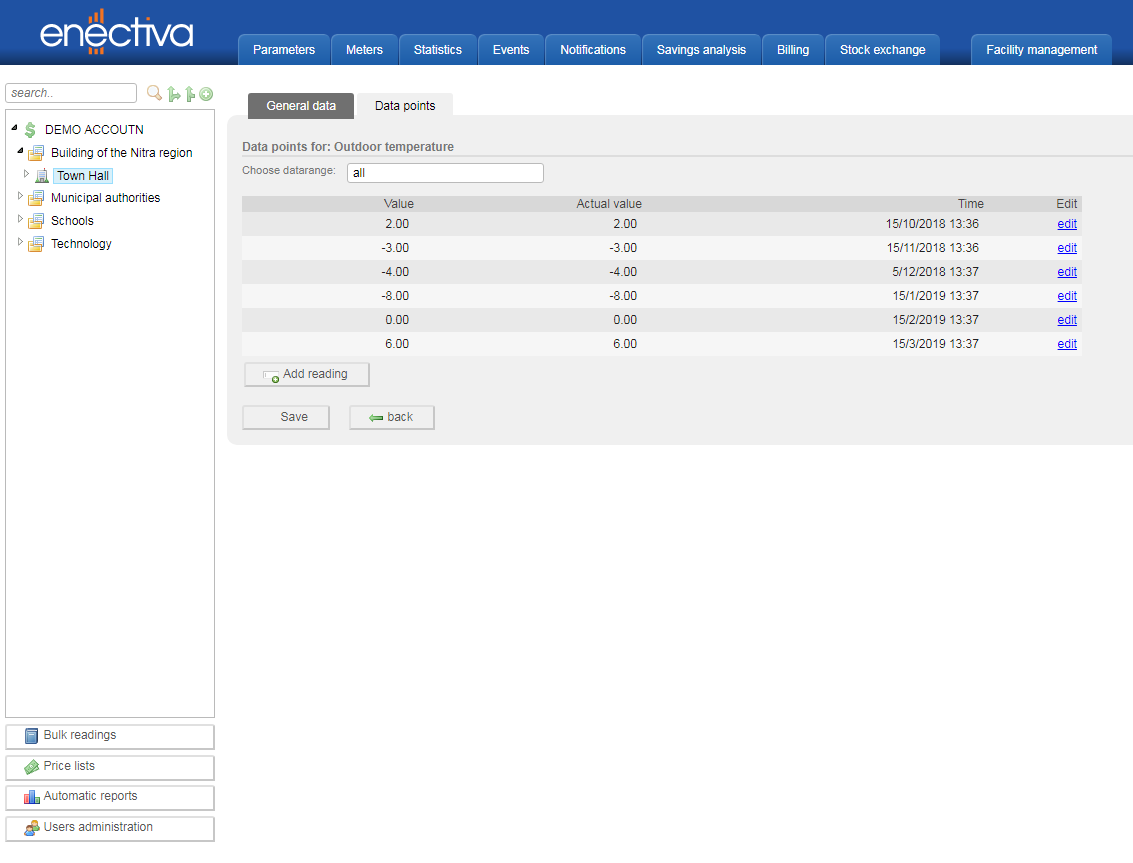Click the Choose datarange input field
This screenshot has height=863, width=1133.
tap(445, 173)
